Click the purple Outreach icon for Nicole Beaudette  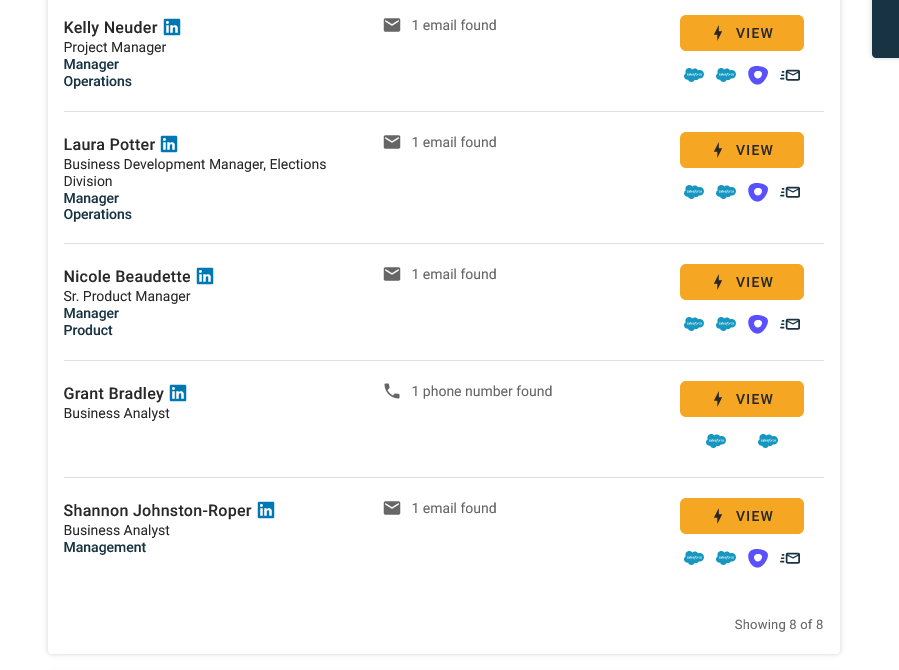pos(758,324)
